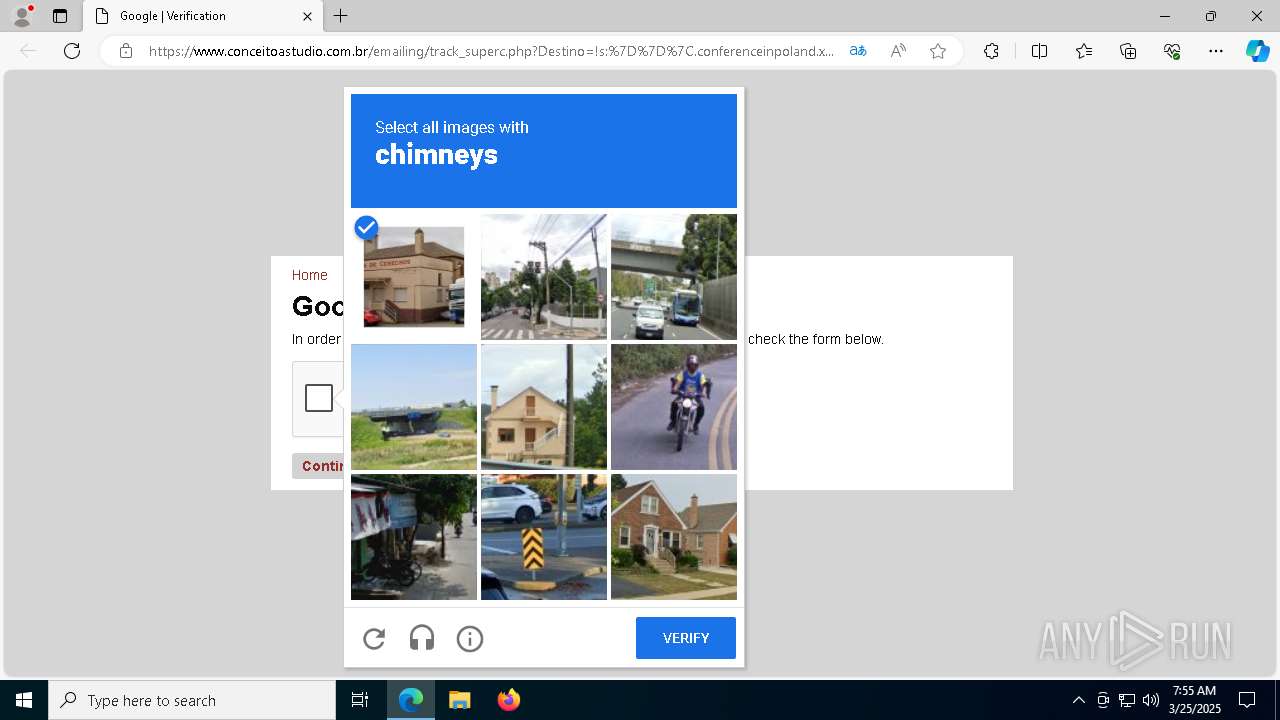The image size is (1280, 720).
Task: Open File Explorer from taskbar
Action: [x=460, y=700]
